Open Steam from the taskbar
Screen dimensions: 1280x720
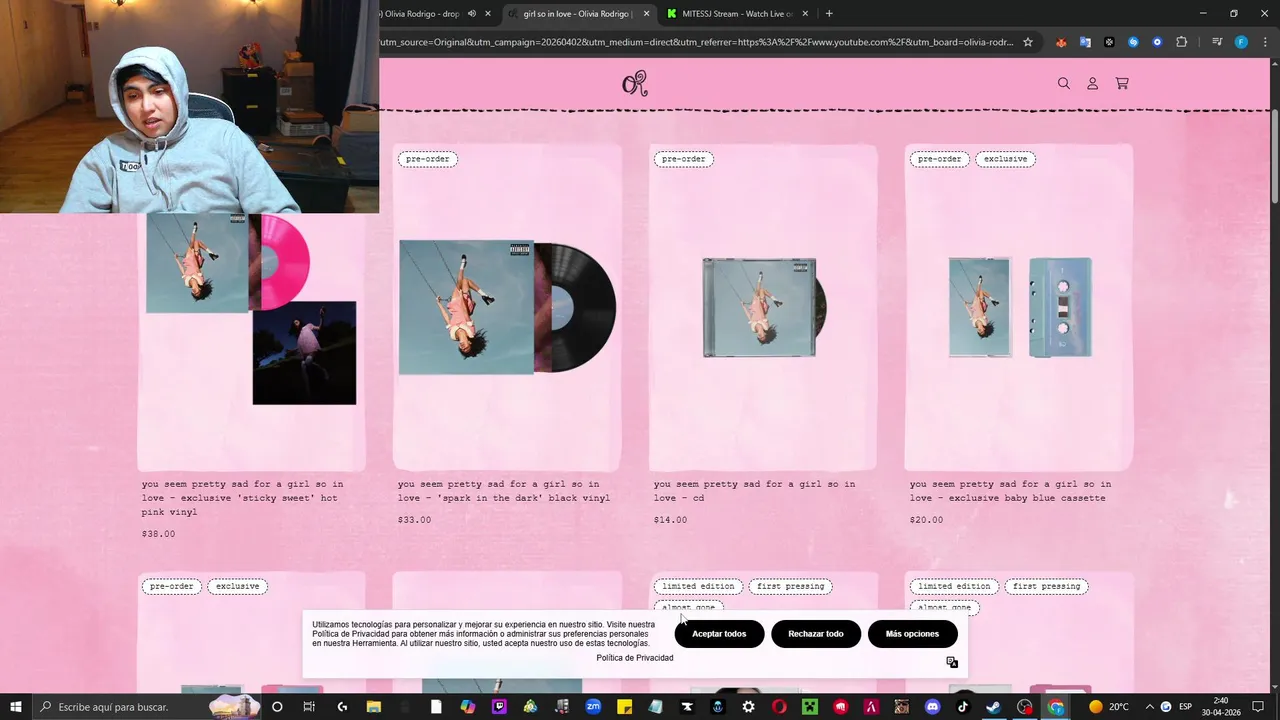[994, 707]
